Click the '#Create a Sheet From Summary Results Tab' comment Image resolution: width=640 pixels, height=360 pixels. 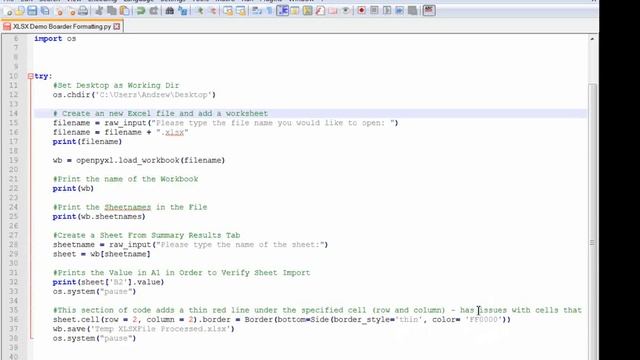[x=146, y=236]
